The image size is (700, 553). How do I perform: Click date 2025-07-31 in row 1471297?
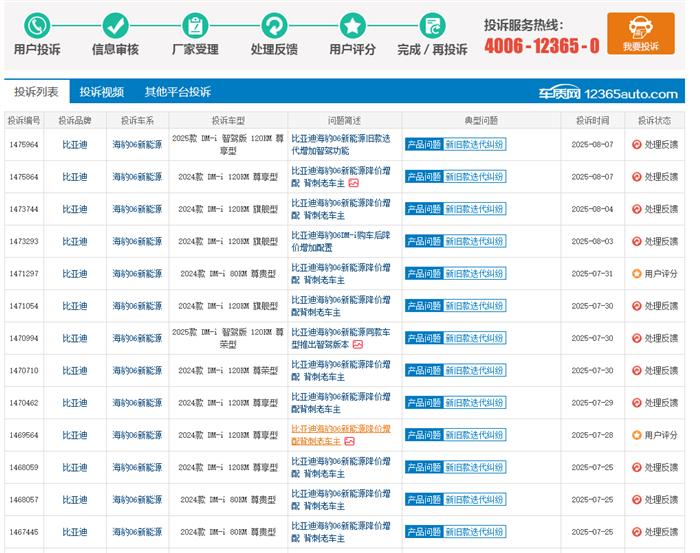click(592, 274)
